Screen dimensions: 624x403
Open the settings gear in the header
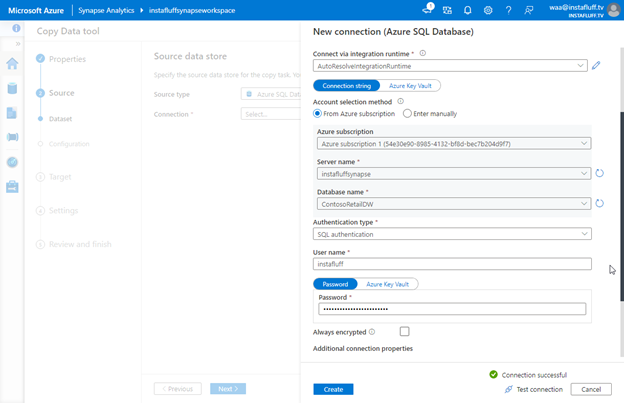pos(488,10)
